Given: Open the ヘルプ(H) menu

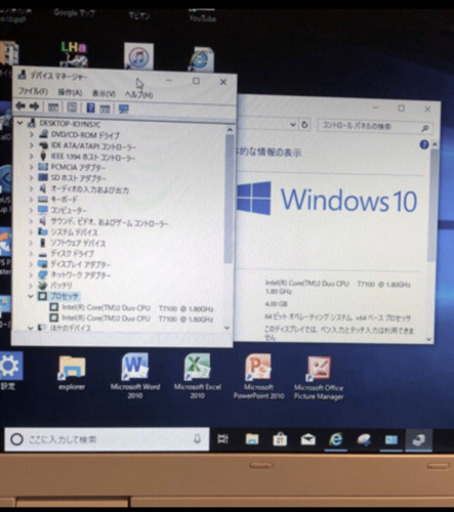Looking at the screenshot, I should (139, 95).
